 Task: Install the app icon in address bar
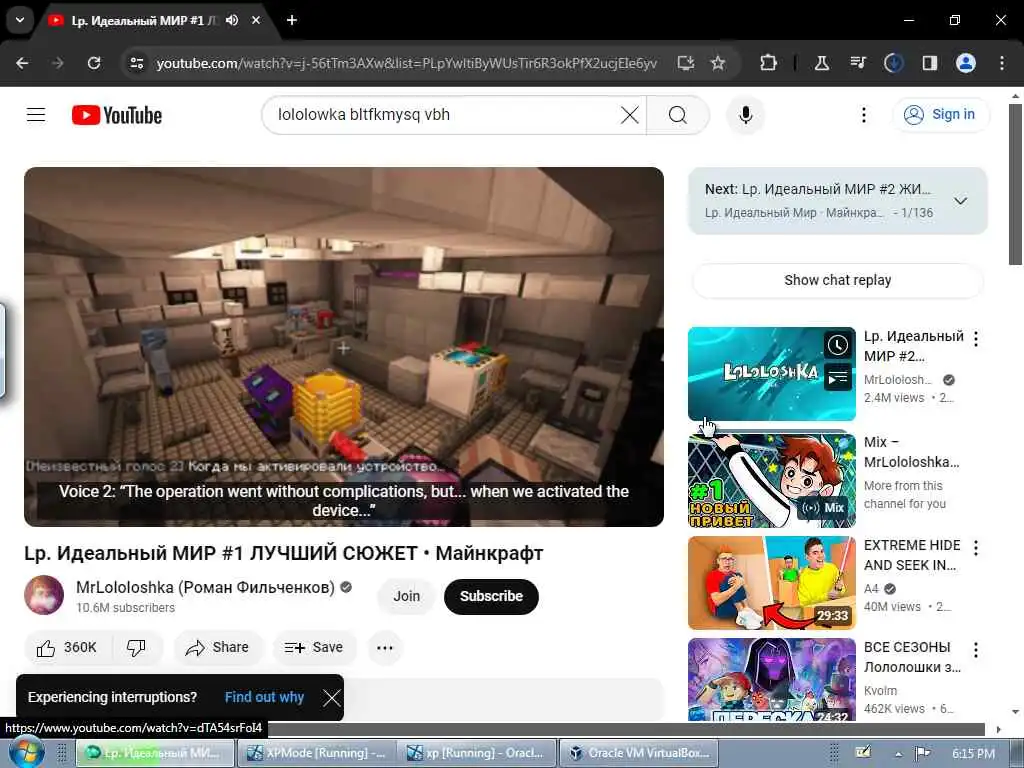click(686, 63)
